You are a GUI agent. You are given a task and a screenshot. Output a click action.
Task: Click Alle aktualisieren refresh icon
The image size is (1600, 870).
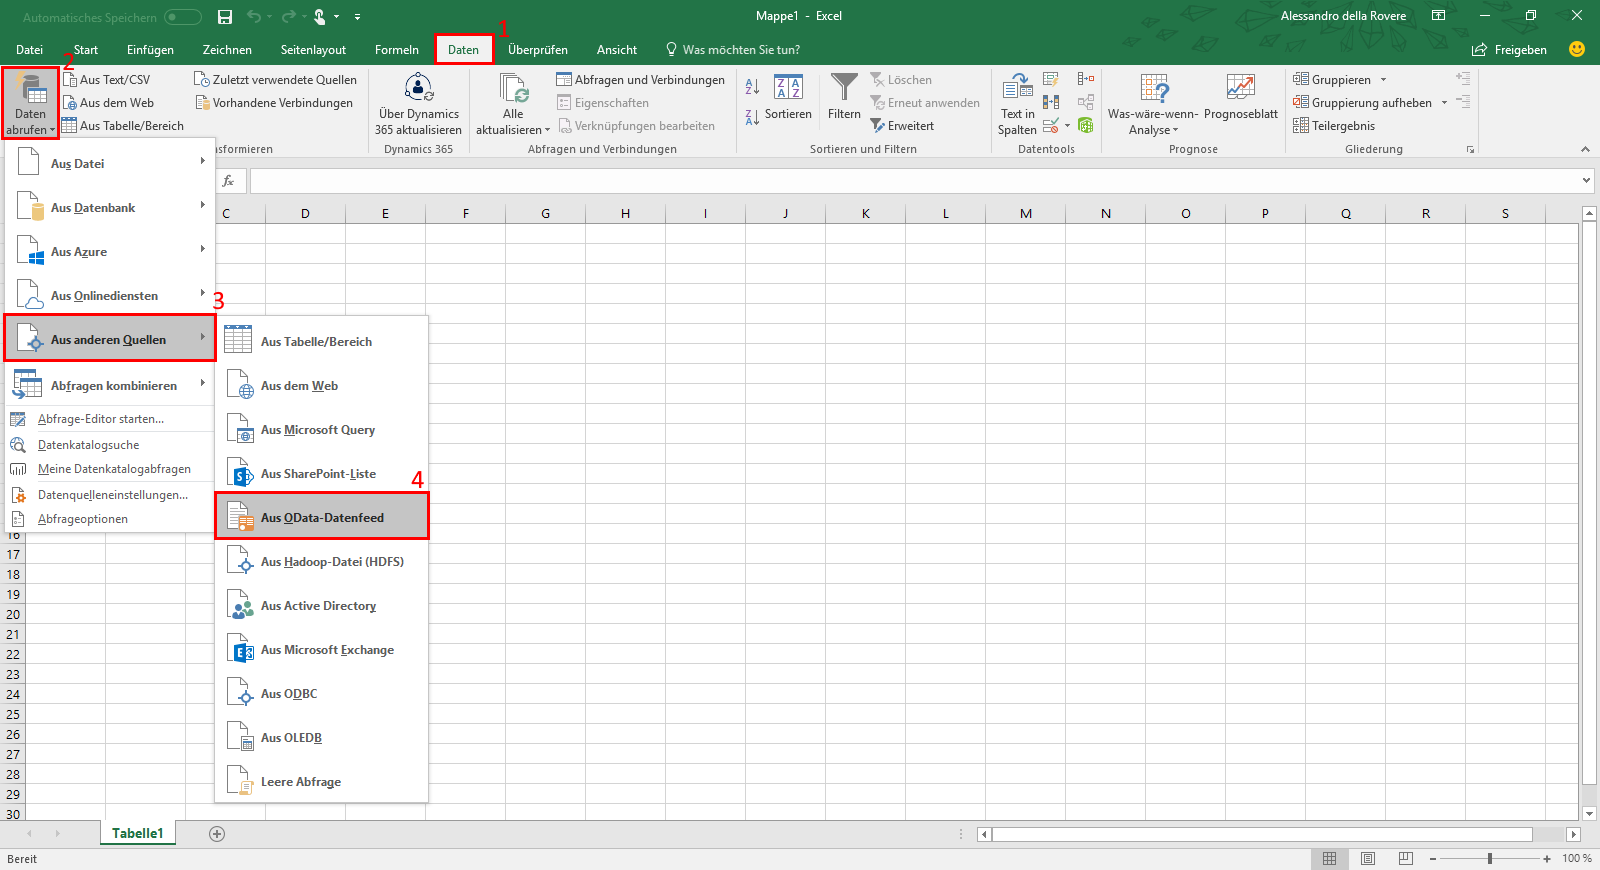pos(513,89)
